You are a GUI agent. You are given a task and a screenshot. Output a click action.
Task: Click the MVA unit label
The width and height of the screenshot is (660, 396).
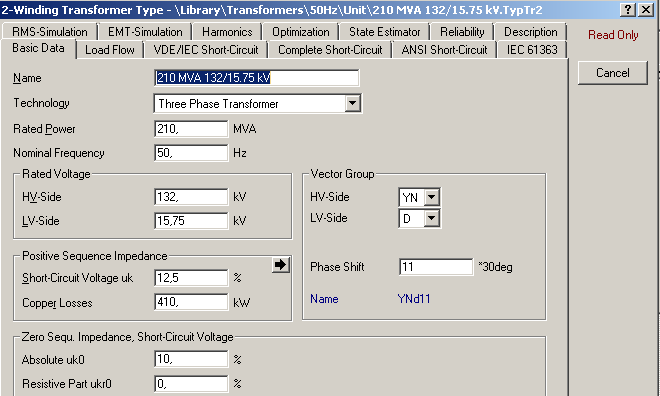pos(245,129)
